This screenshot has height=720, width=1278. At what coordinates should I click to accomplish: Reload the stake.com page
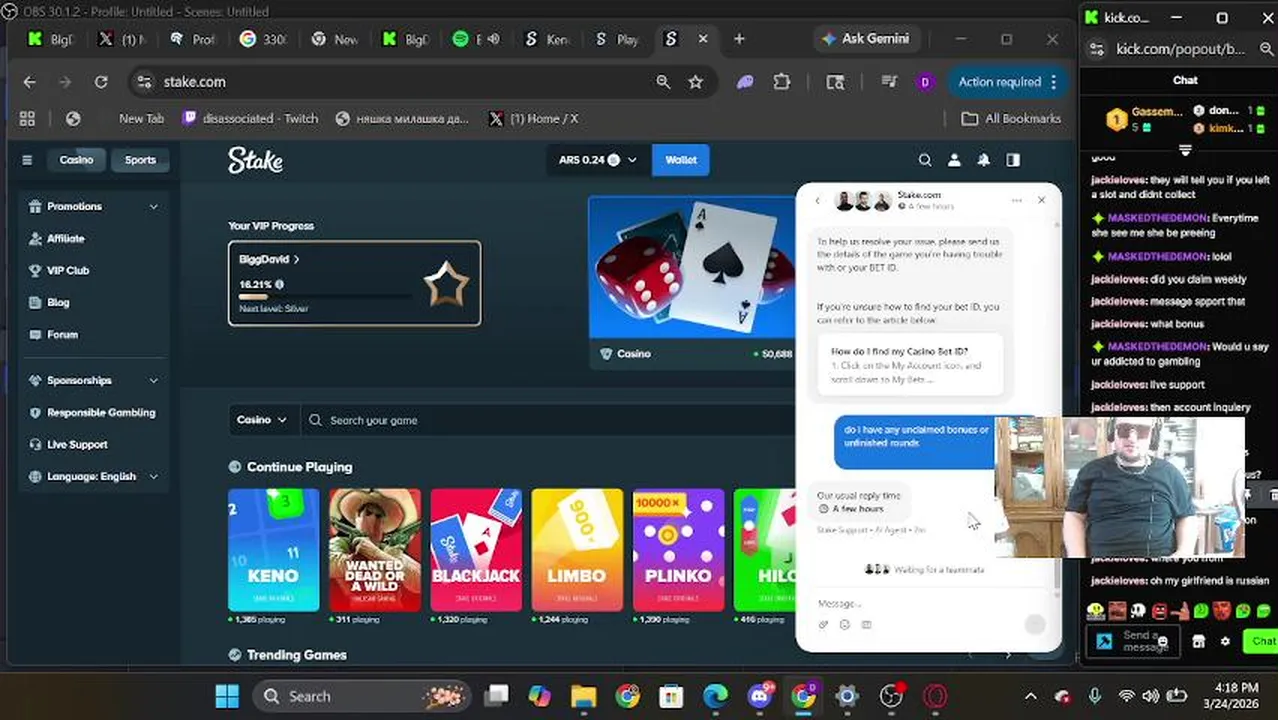[101, 82]
